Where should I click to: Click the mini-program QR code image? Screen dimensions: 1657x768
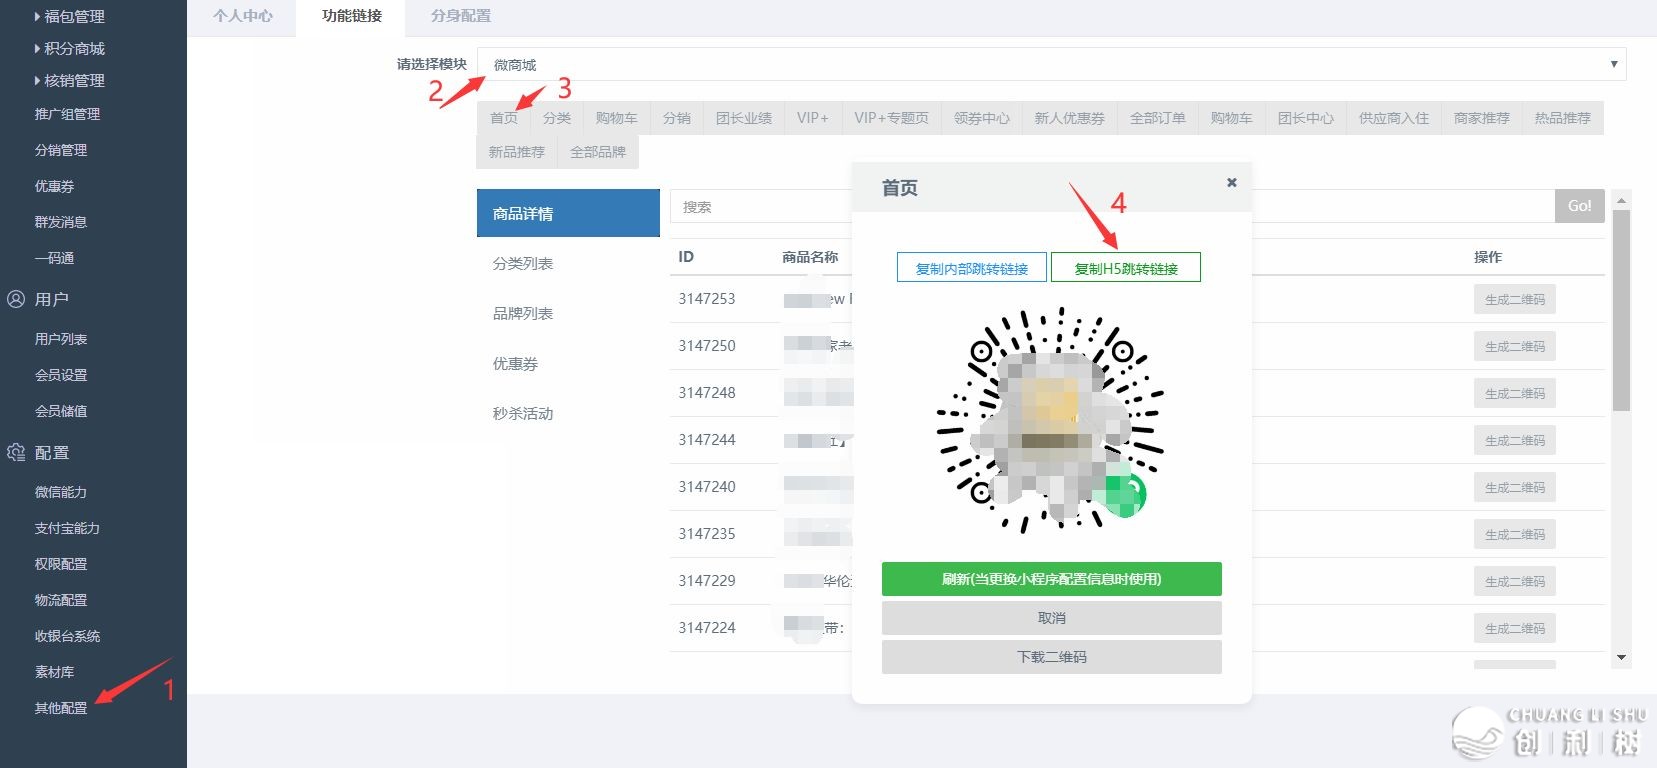(x=1051, y=420)
